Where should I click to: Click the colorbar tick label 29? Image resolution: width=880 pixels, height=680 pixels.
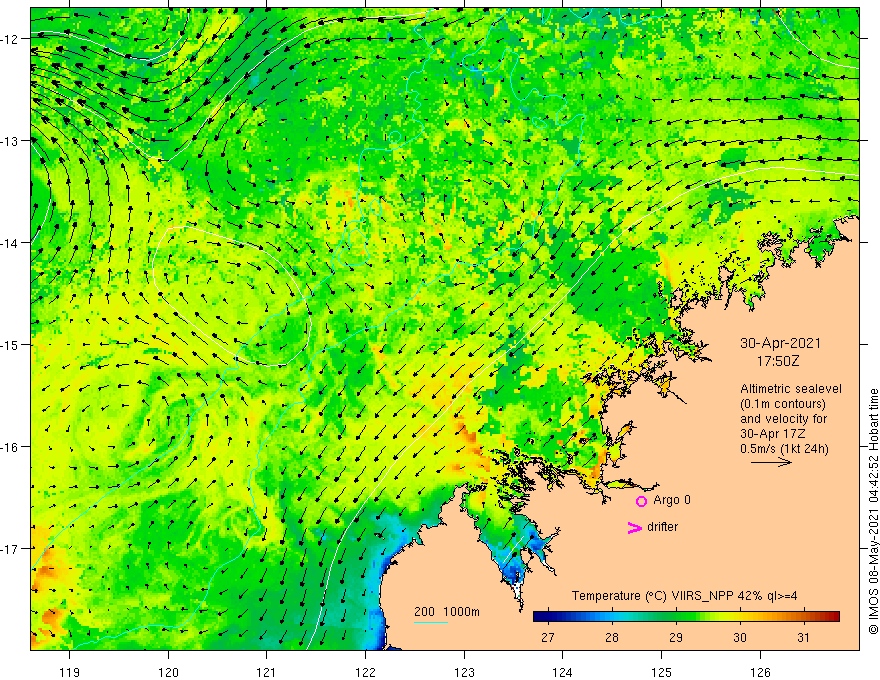point(676,637)
